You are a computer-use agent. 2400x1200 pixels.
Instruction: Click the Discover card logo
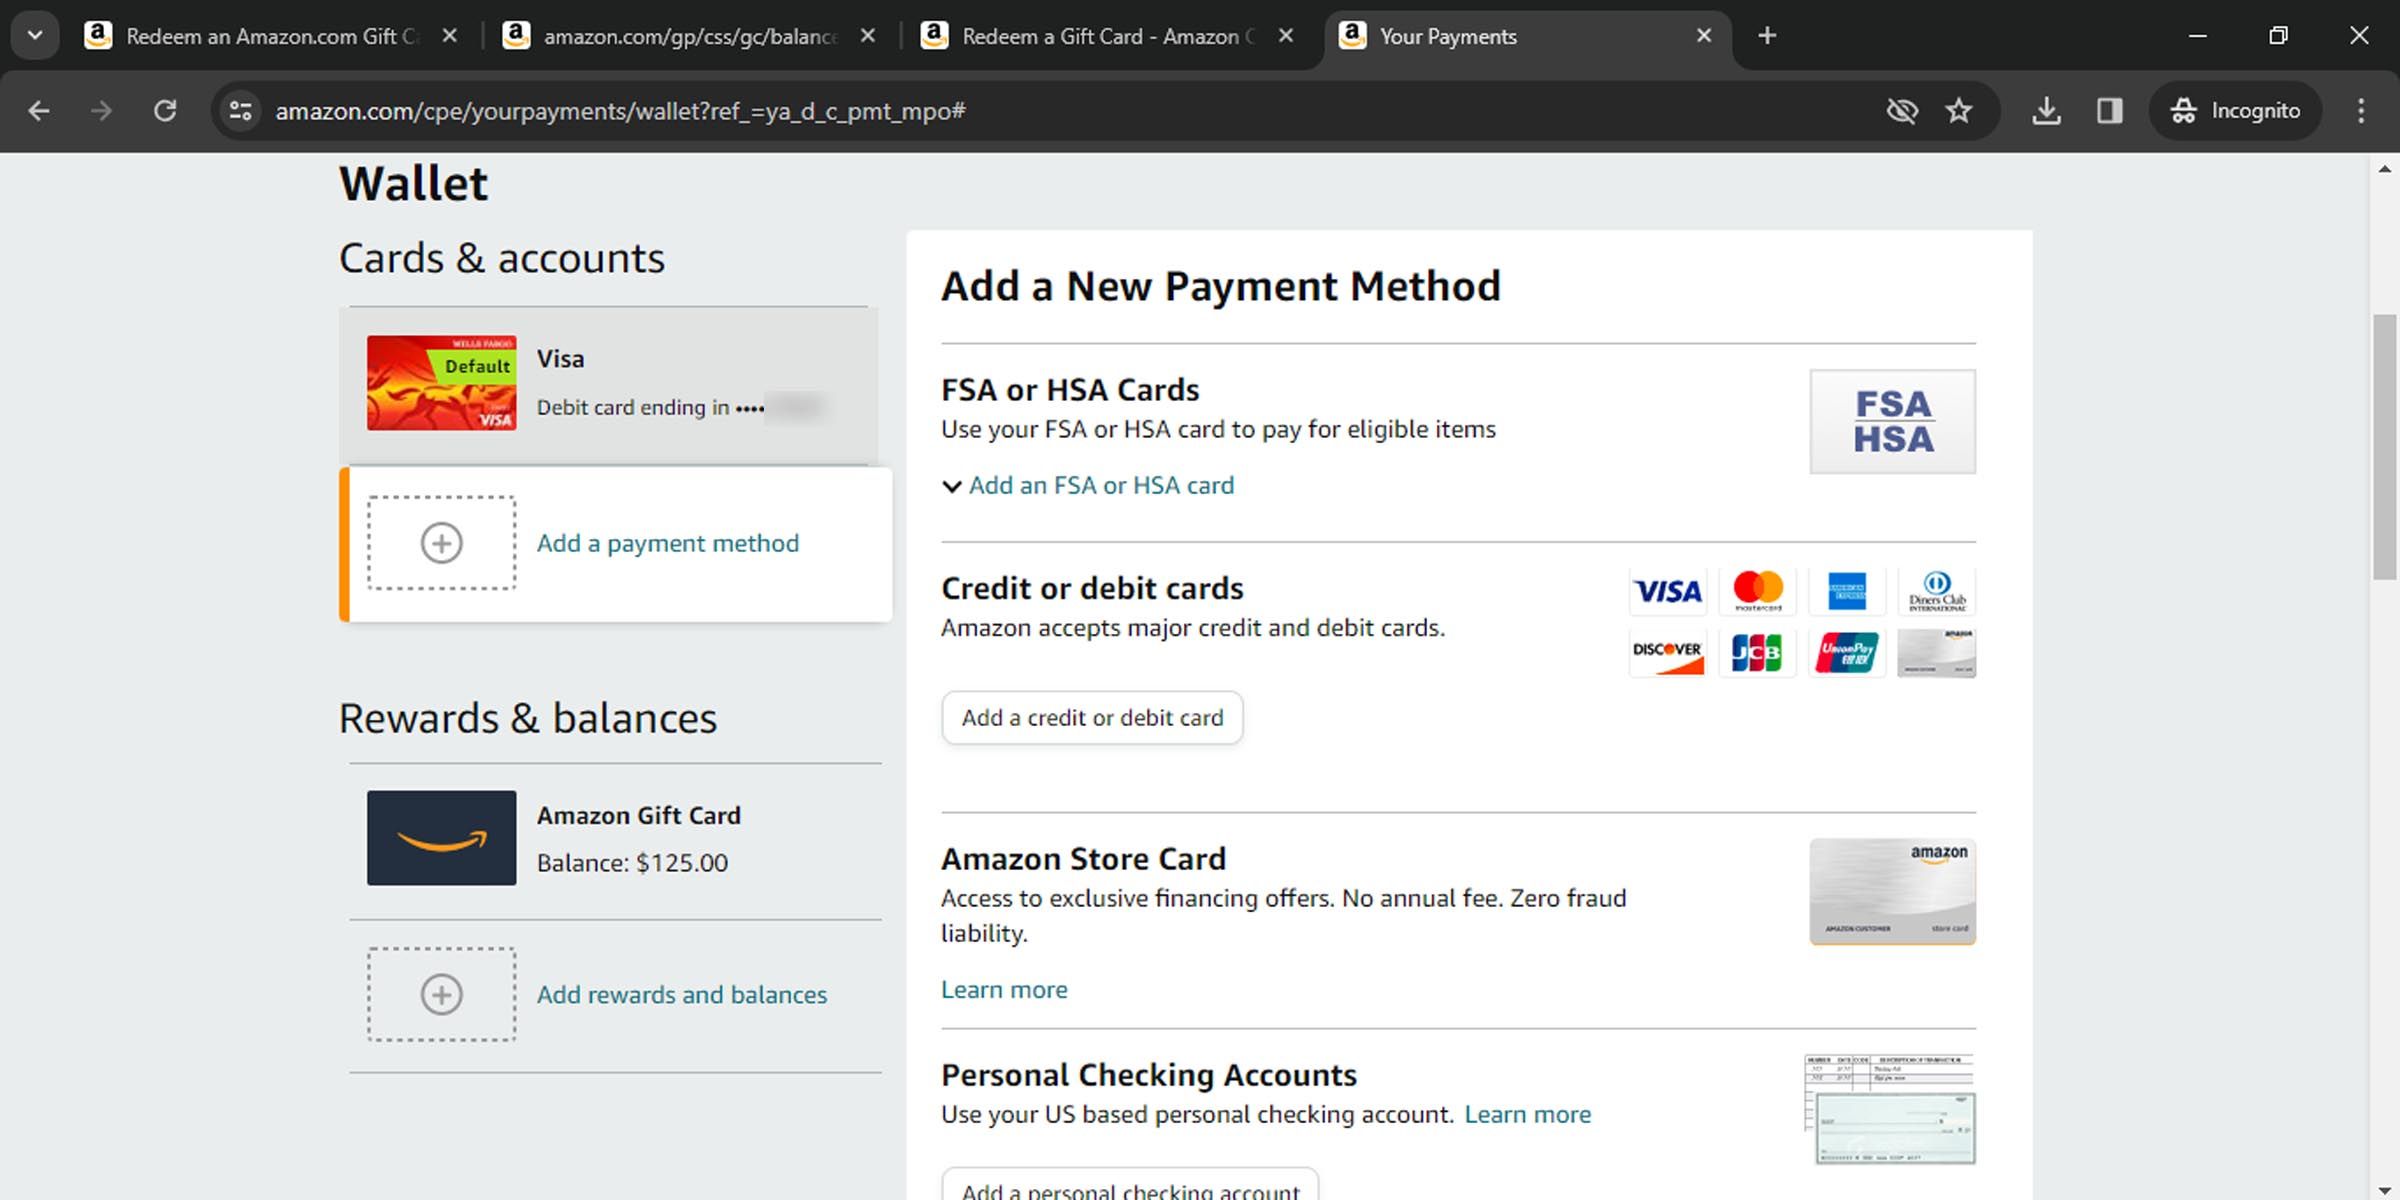1666,652
